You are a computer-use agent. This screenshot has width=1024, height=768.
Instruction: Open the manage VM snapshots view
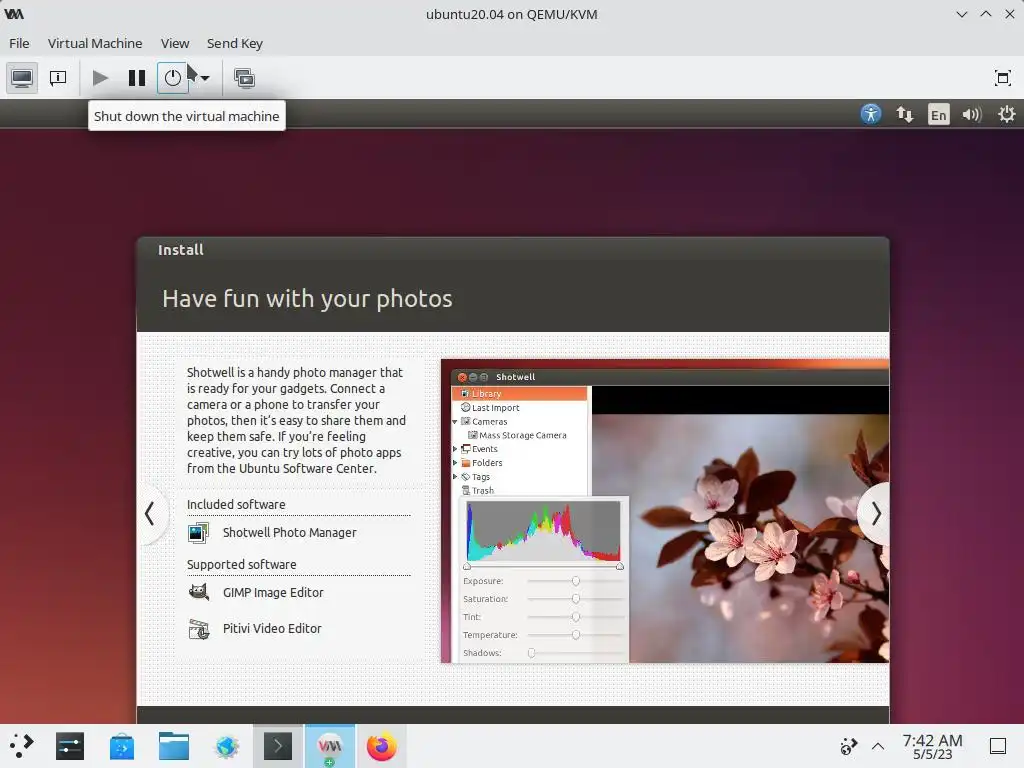click(244, 78)
